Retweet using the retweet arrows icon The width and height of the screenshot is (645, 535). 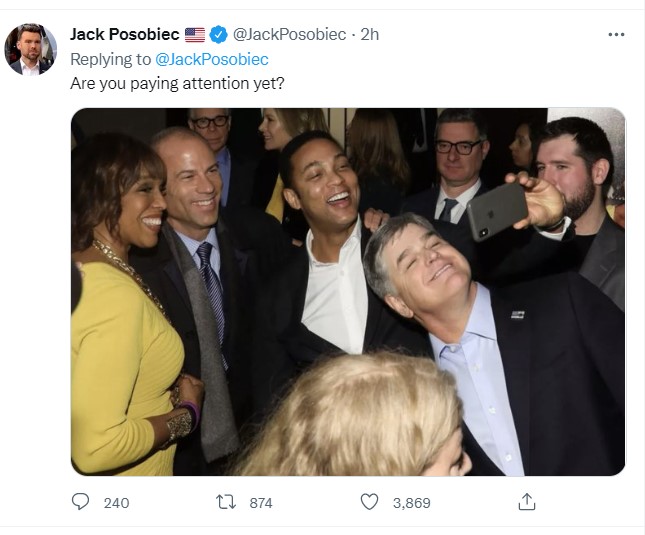226,502
